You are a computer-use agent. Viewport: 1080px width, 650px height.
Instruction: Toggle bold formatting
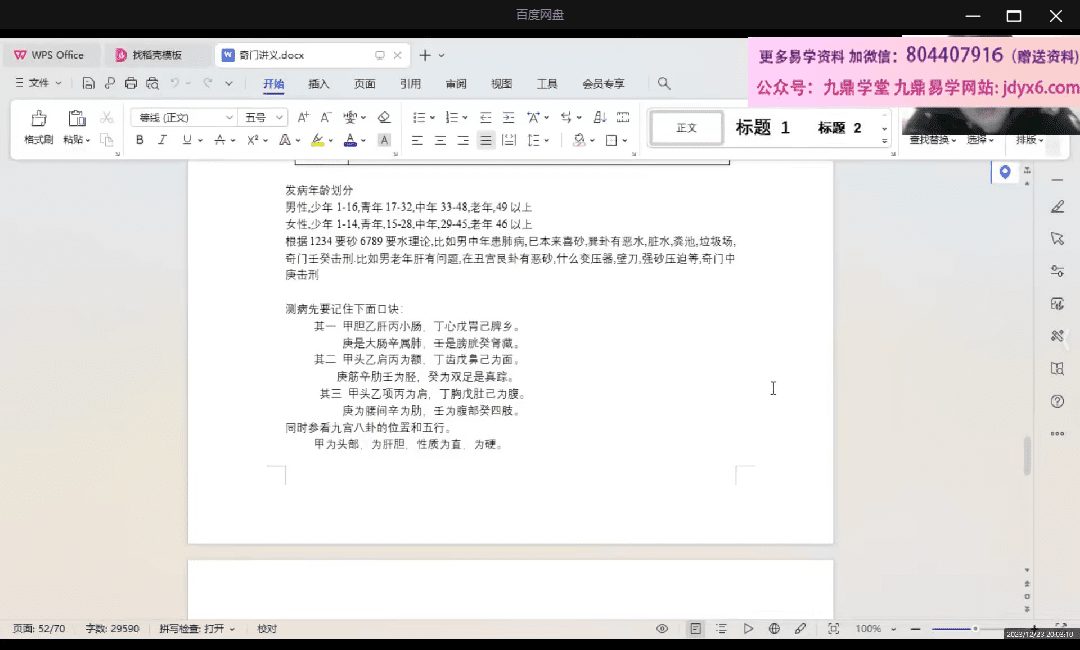click(x=139, y=140)
